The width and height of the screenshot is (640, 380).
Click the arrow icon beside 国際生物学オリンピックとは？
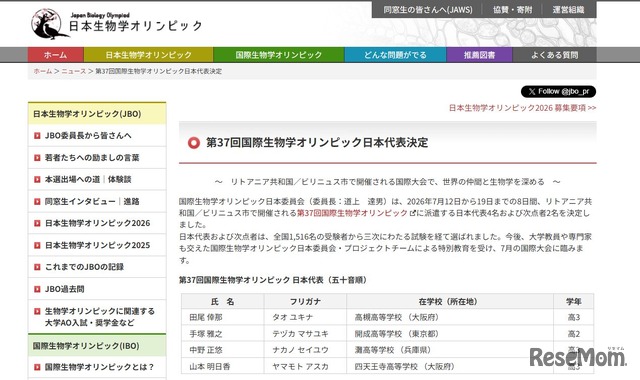tap(37, 367)
